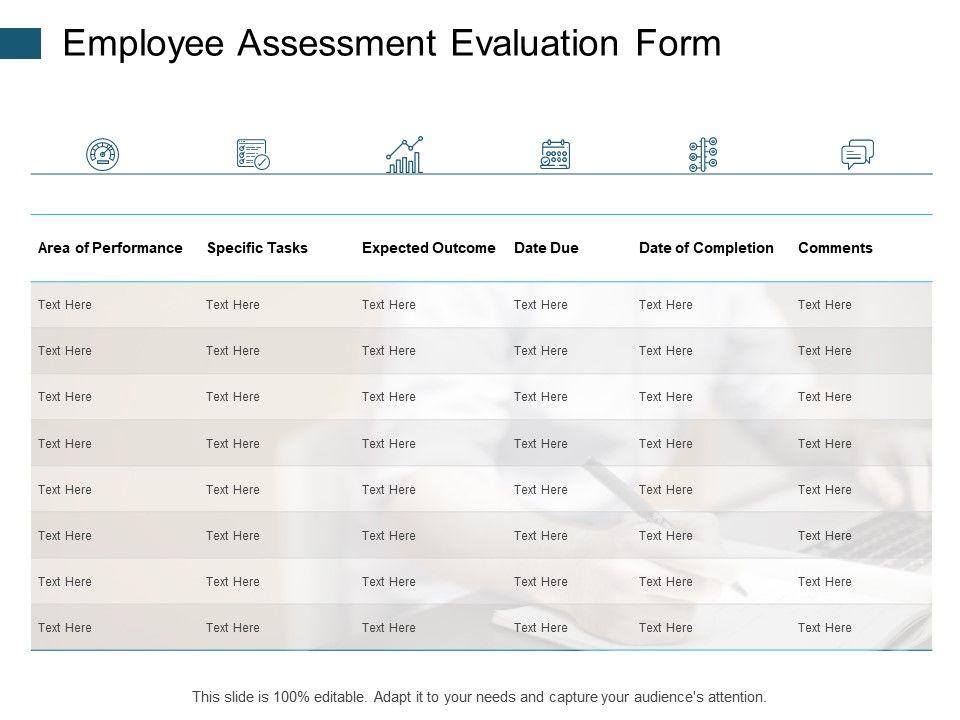Click first row cell under Area of Performance

(65, 305)
